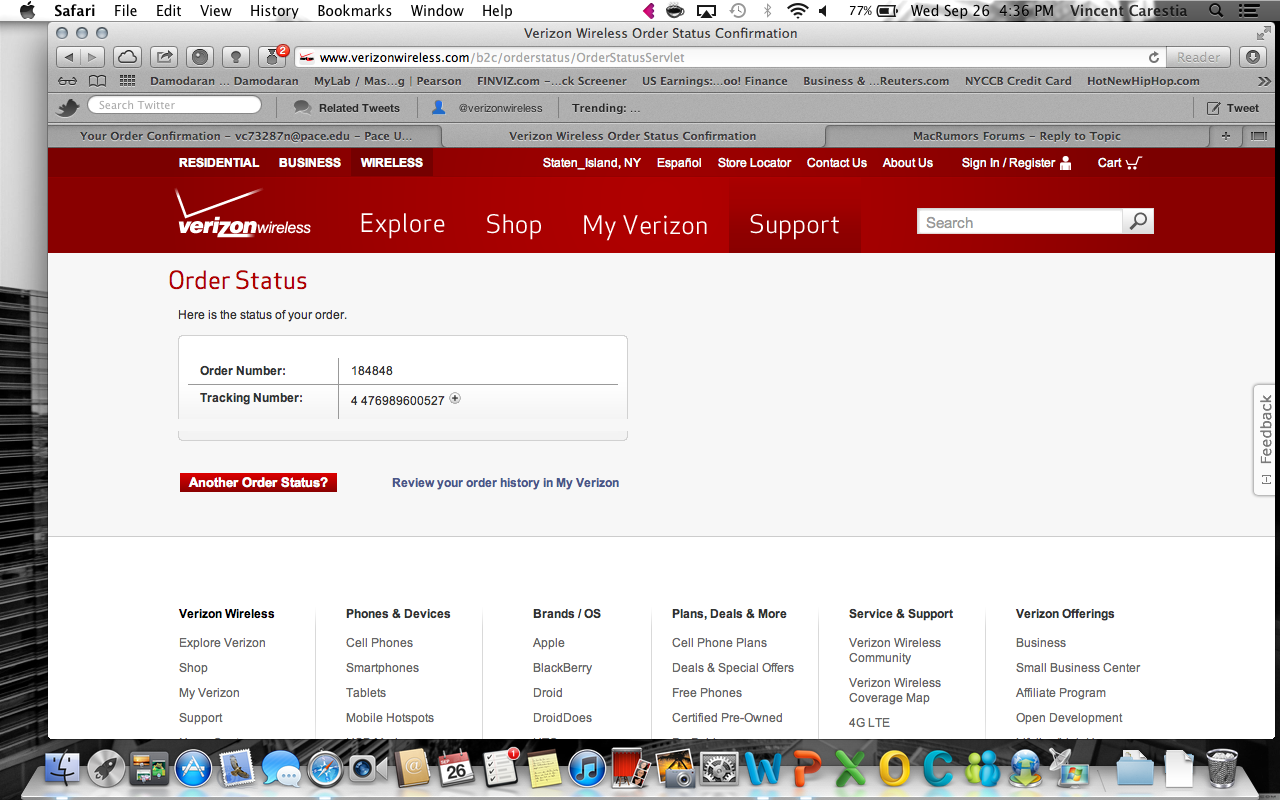The height and width of the screenshot is (800, 1280).
Task: Switch to Your Order Confirmation tab
Action: (x=245, y=136)
